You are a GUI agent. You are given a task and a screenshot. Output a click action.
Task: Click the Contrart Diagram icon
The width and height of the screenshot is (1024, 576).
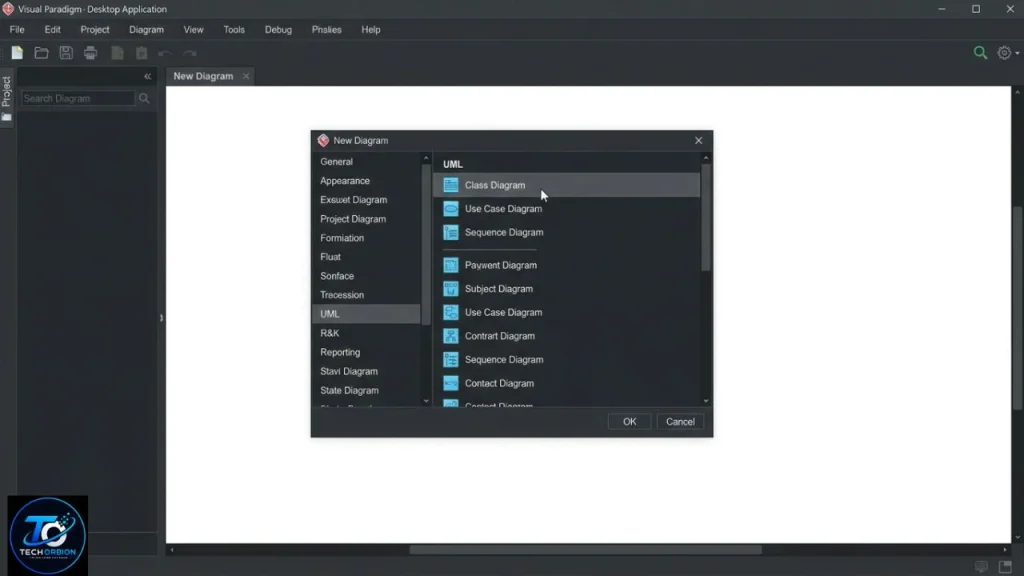coord(451,336)
